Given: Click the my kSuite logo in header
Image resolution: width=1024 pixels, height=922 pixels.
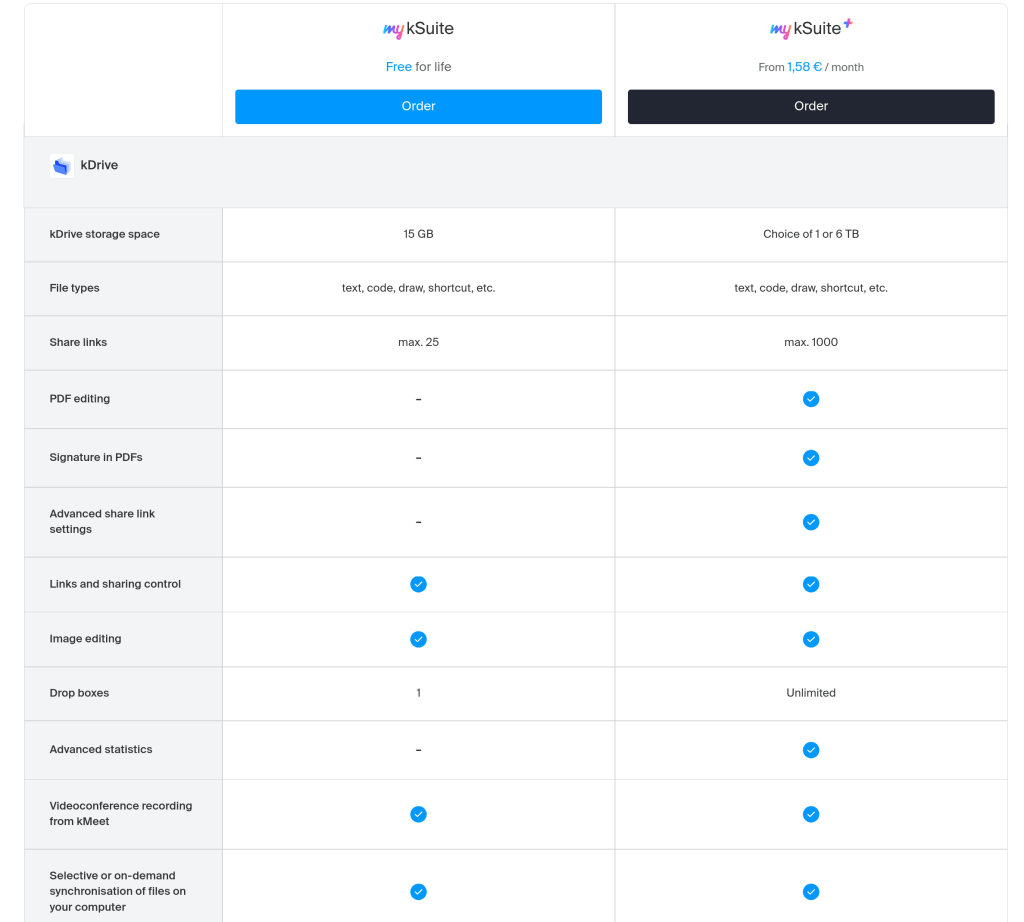Looking at the screenshot, I should 418,30.
